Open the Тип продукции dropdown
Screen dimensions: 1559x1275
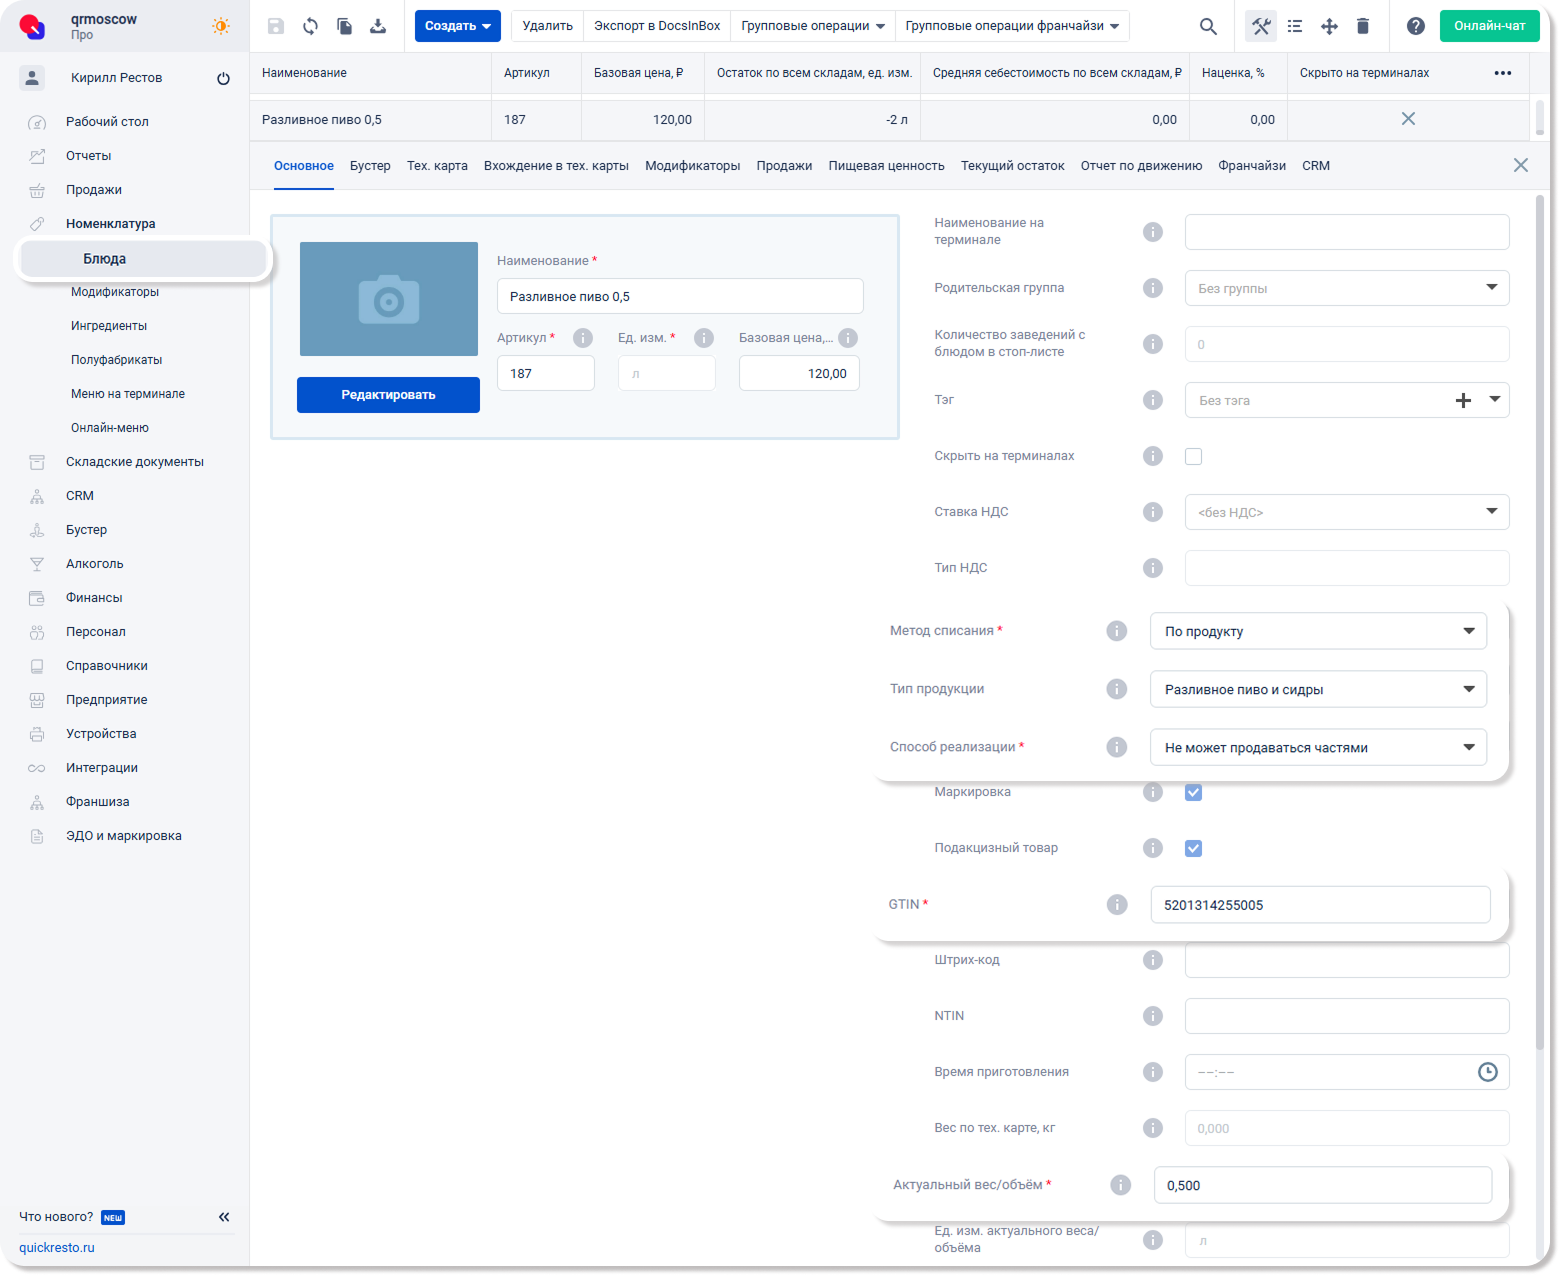tap(1318, 689)
